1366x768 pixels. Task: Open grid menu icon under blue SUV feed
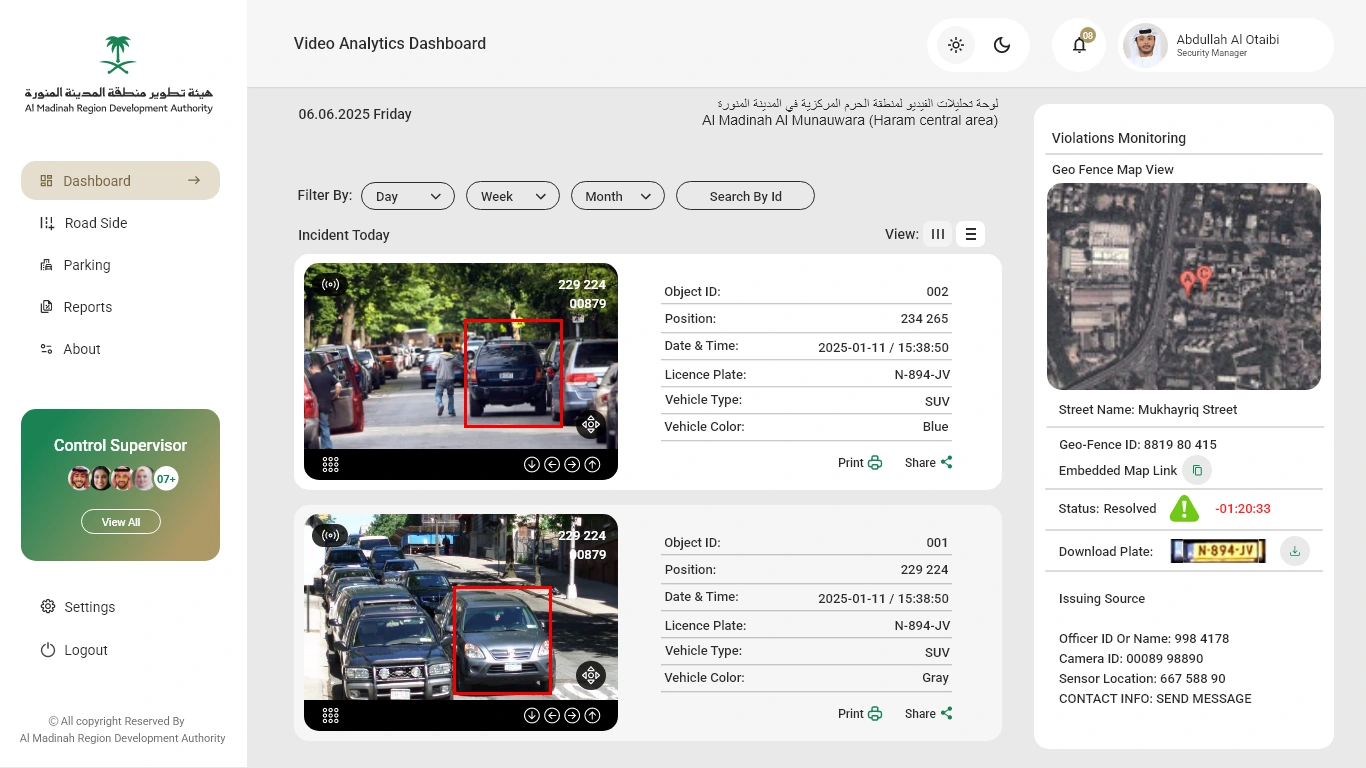click(x=331, y=464)
